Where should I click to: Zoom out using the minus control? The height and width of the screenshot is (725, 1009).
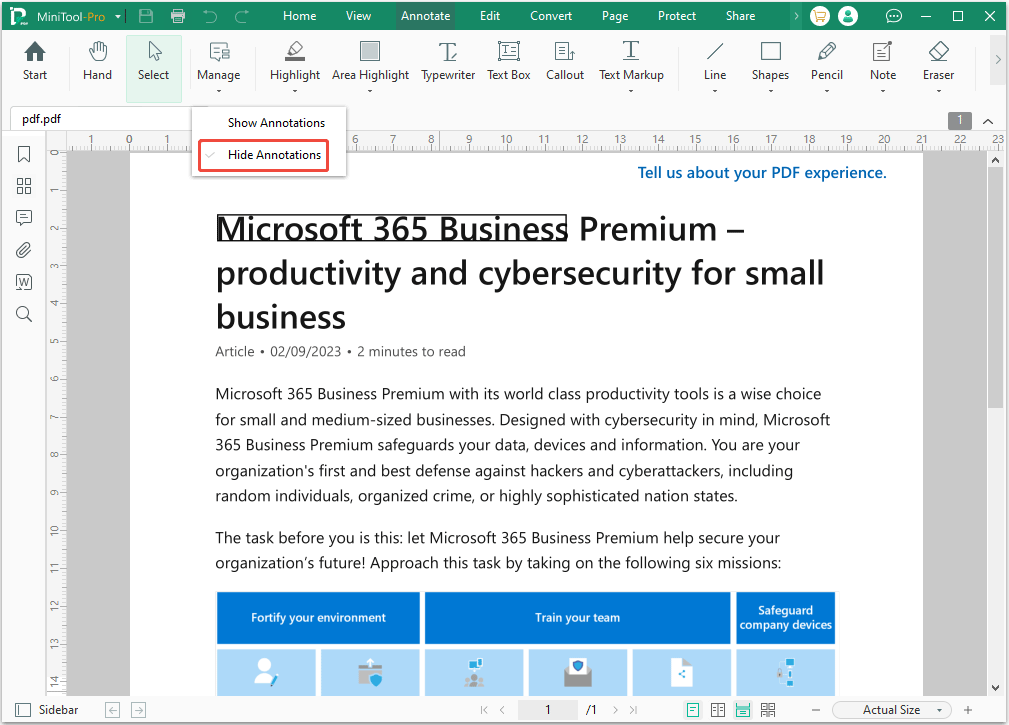(815, 709)
